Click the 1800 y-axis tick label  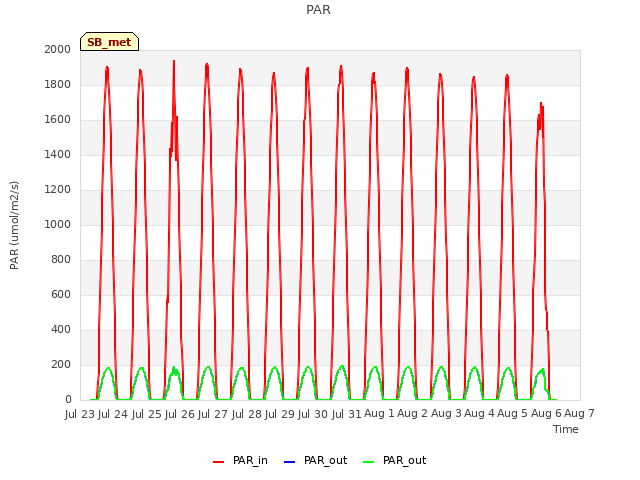click(x=58, y=84)
